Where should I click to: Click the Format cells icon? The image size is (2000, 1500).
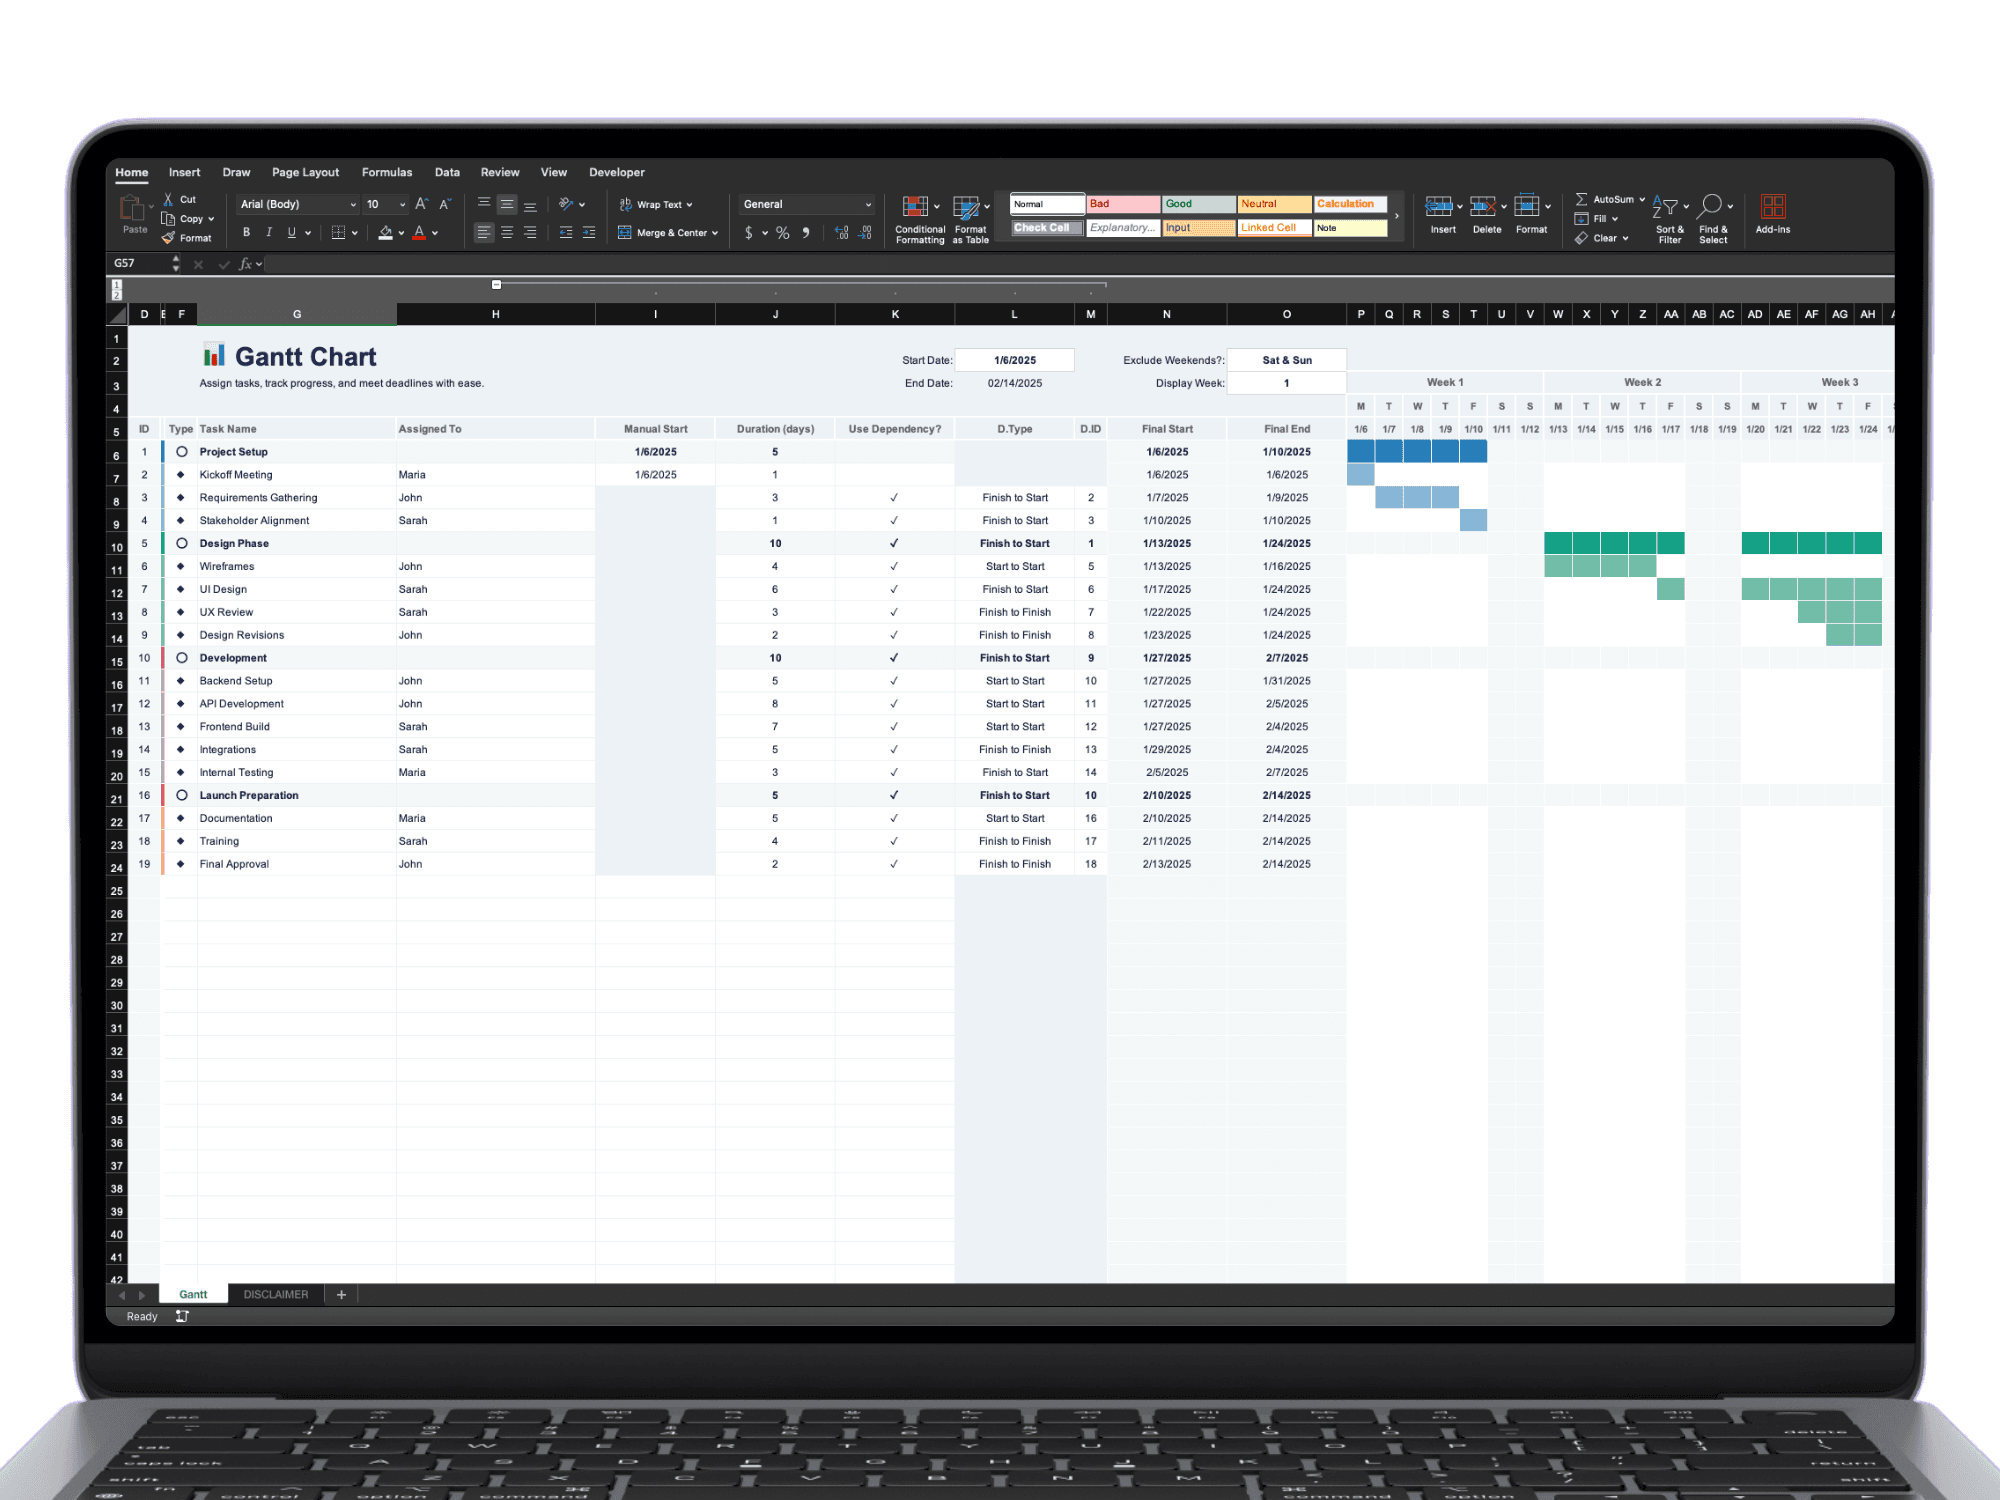(x=1527, y=206)
